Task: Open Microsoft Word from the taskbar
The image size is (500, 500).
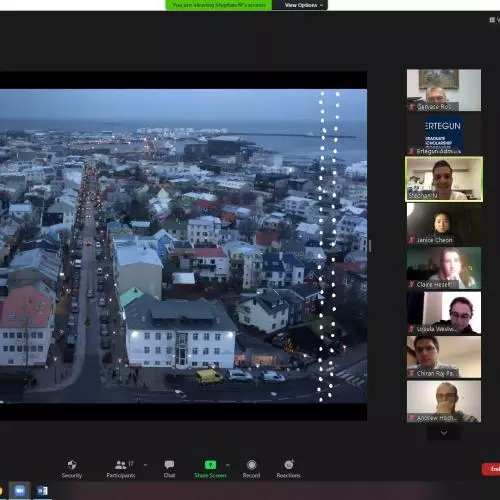Action: pyautogui.click(x=42, y=491)
